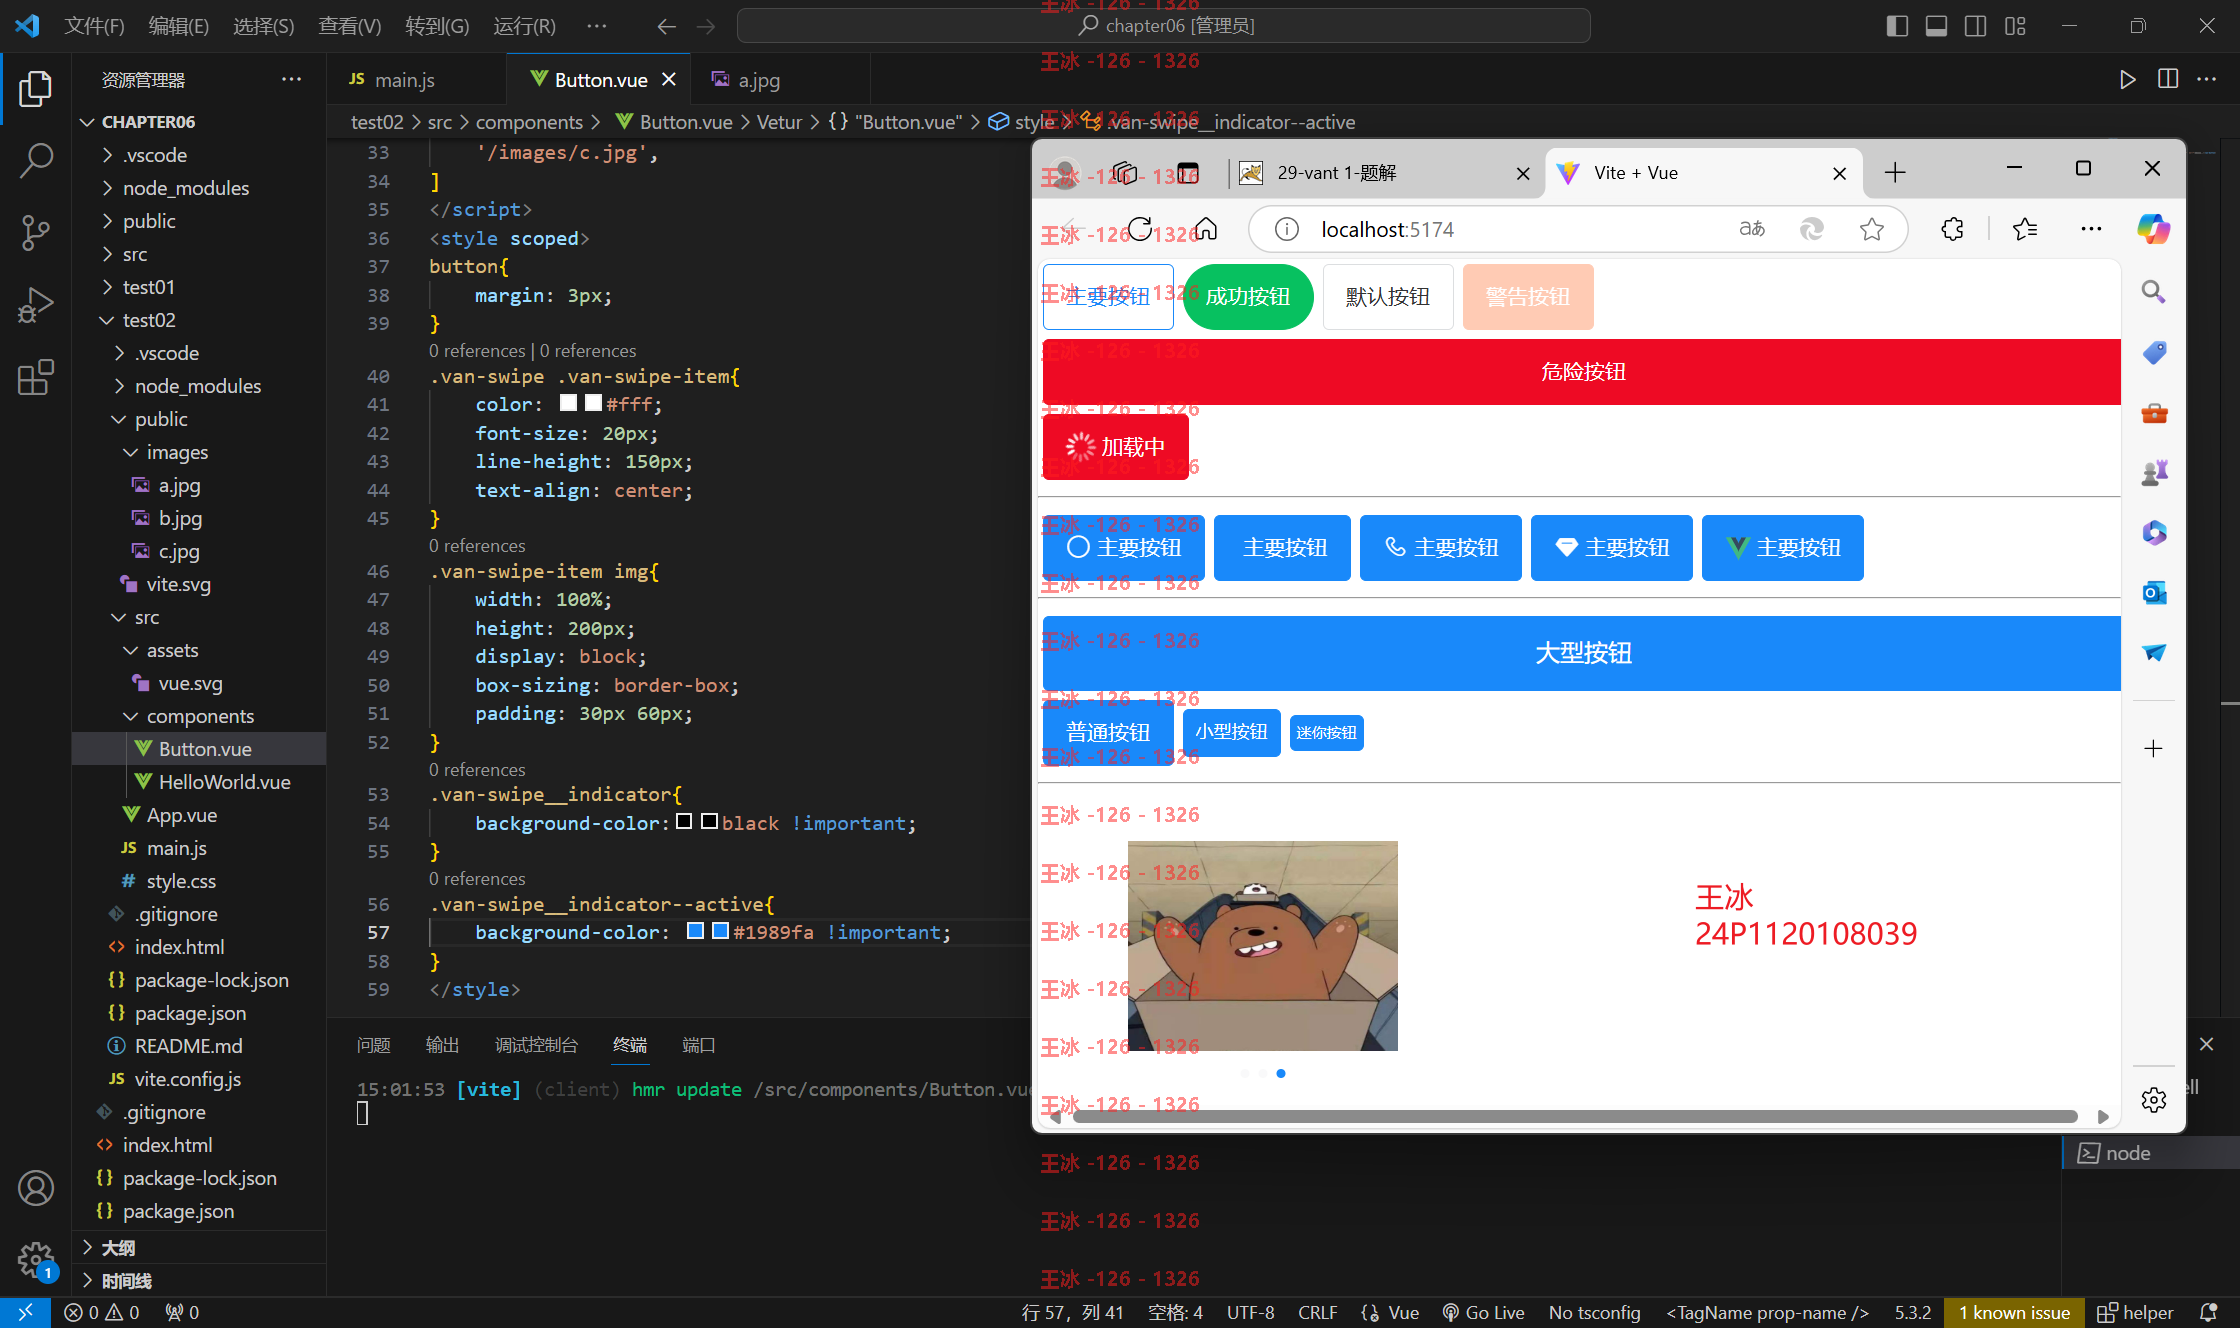Collapse the components folder
The width and height of the screenshot is (2240, 1328).
(200, 716)
